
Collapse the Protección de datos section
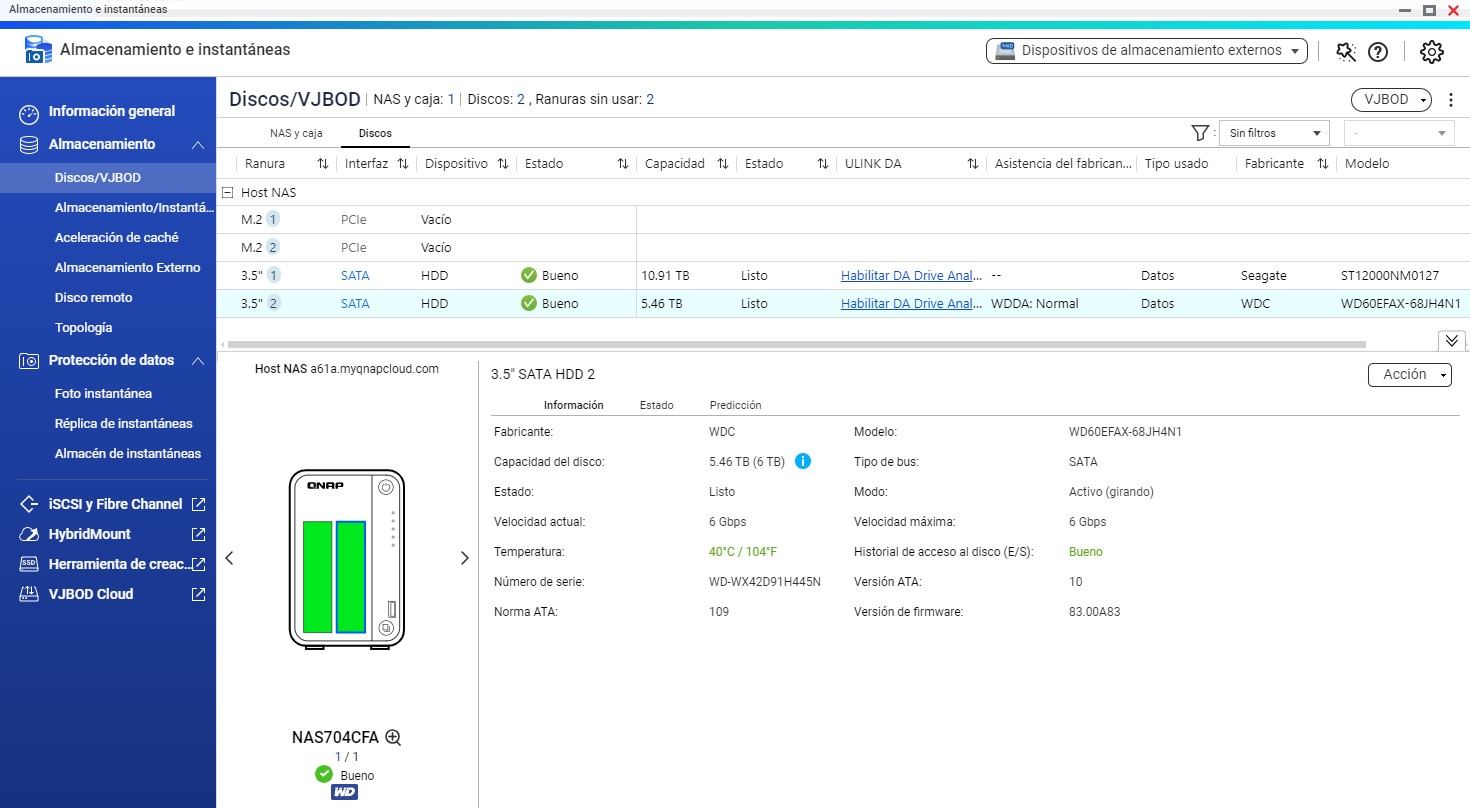click(x=198, y=361)
